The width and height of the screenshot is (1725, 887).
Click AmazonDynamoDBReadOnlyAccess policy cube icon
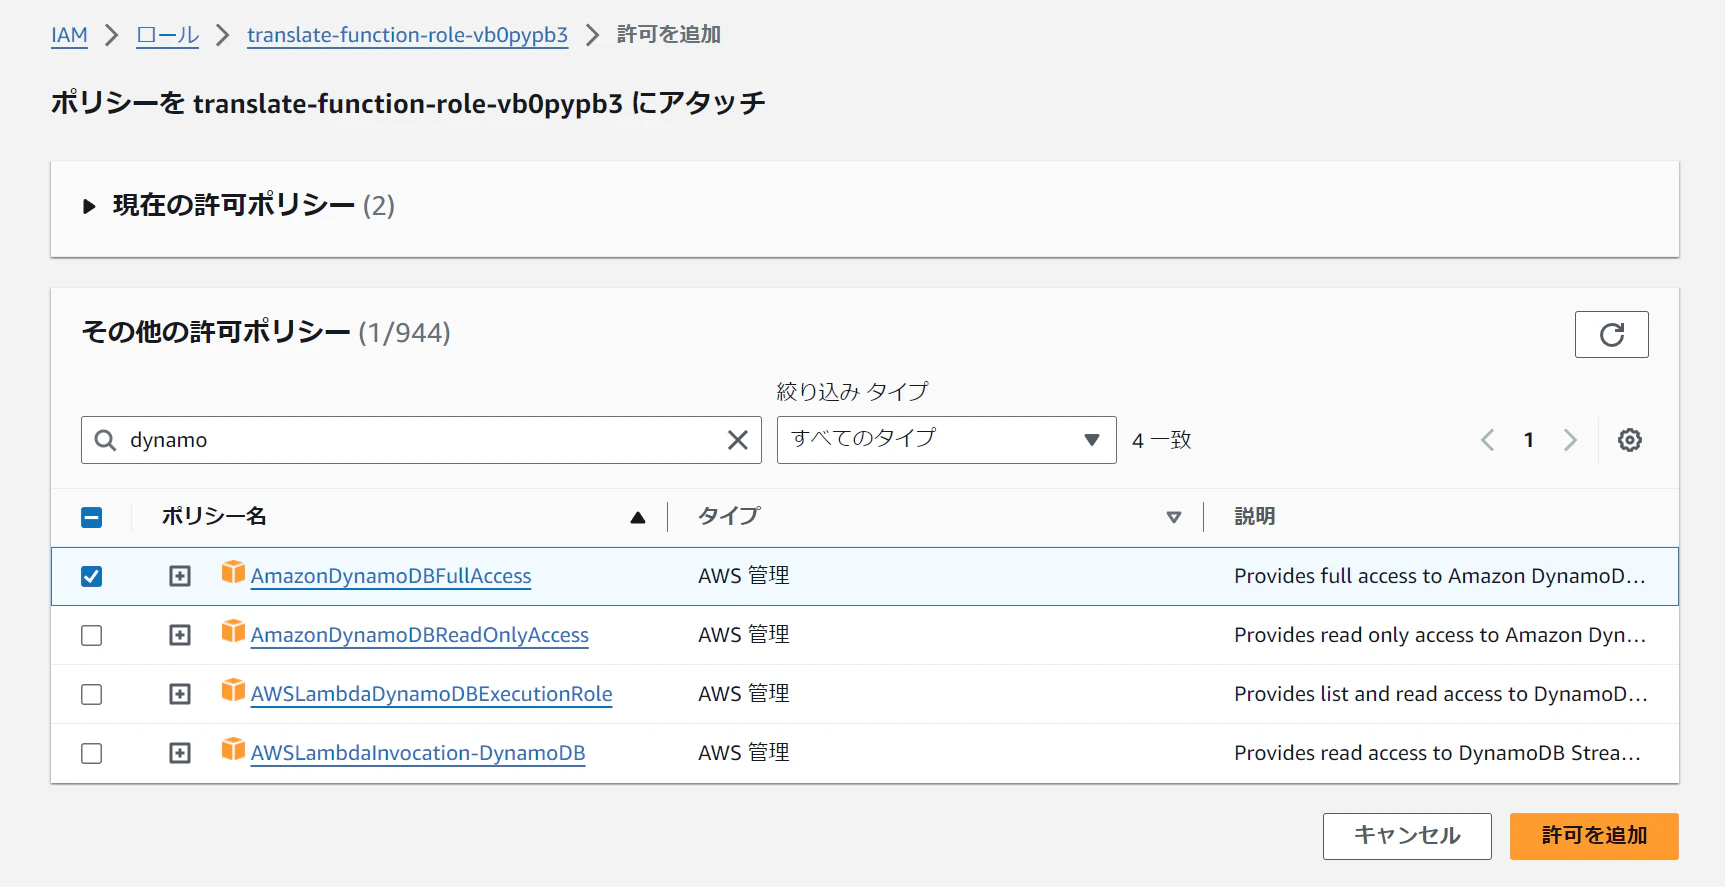click(233, 631)
